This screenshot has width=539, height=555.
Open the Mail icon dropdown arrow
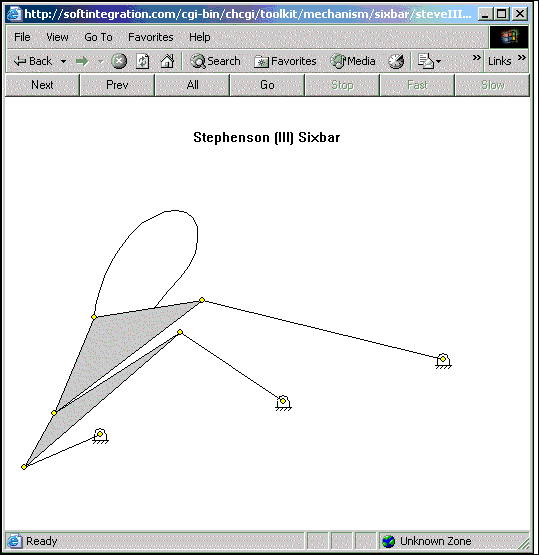click(x=438, y=62)
